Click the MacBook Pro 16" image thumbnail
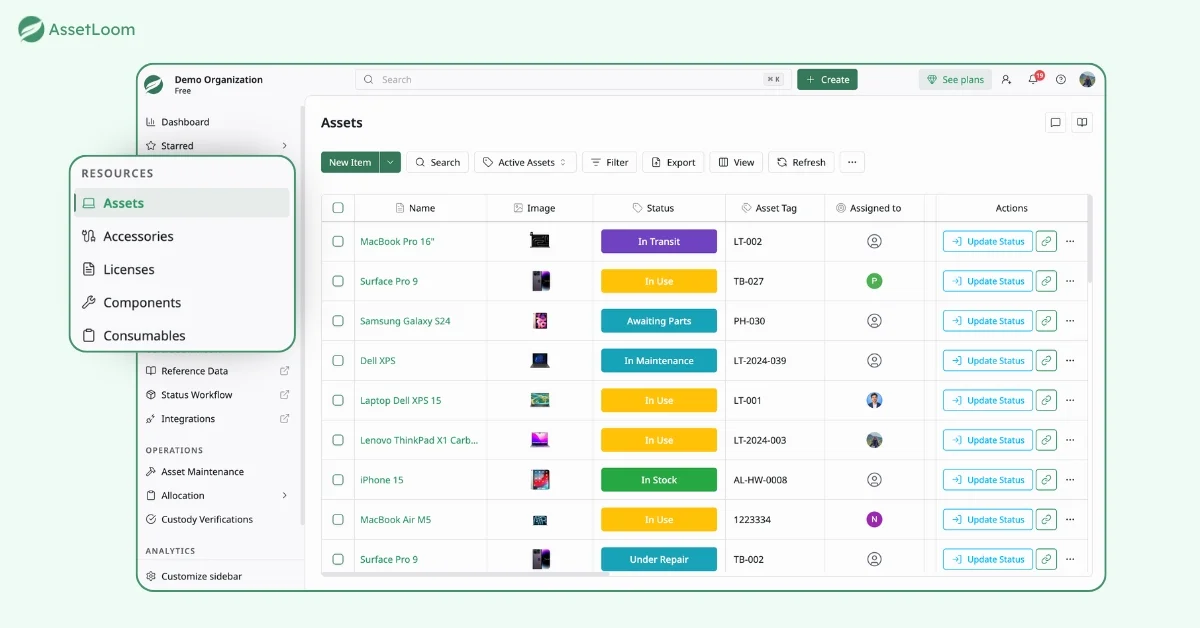This screenshot has width=1200, height=628. point(540,241)
